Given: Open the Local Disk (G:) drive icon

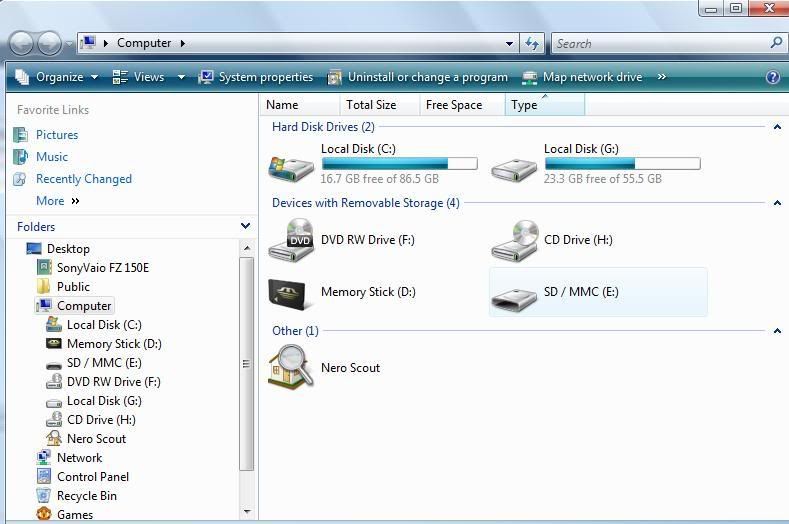Looking at the screenshot, I should 514,166.
